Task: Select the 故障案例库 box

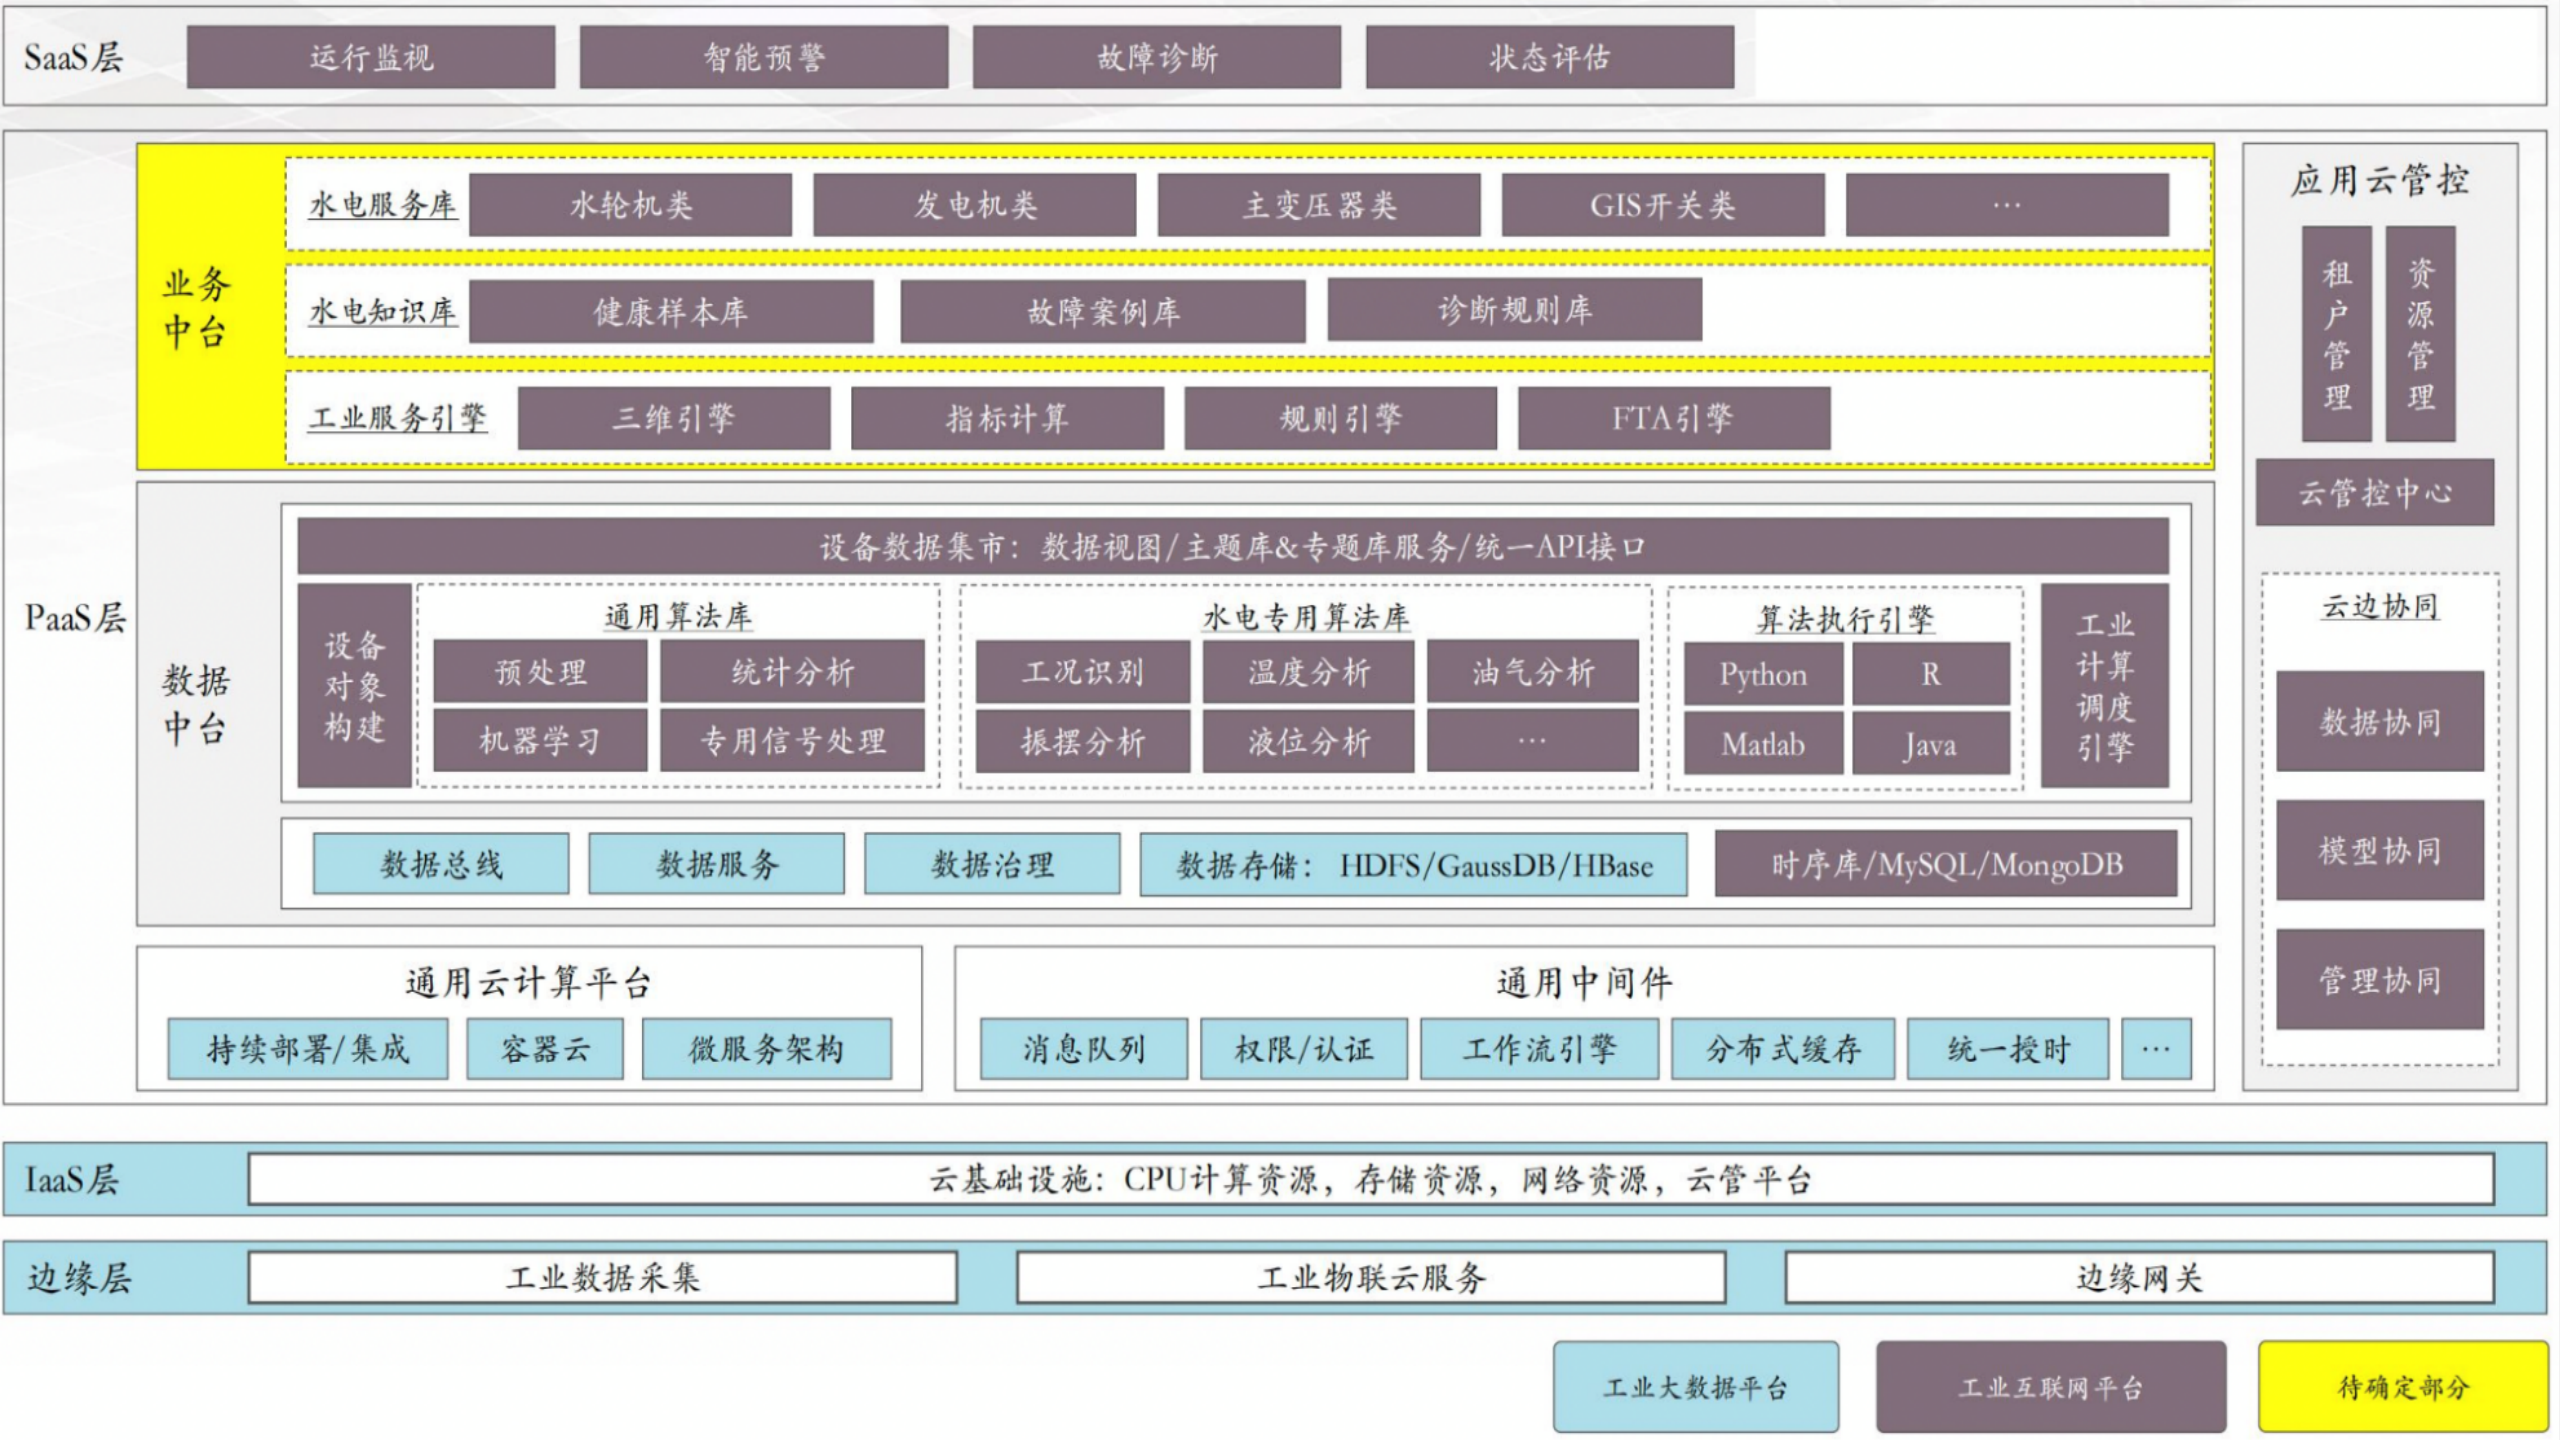Action: pos(1103,311)
